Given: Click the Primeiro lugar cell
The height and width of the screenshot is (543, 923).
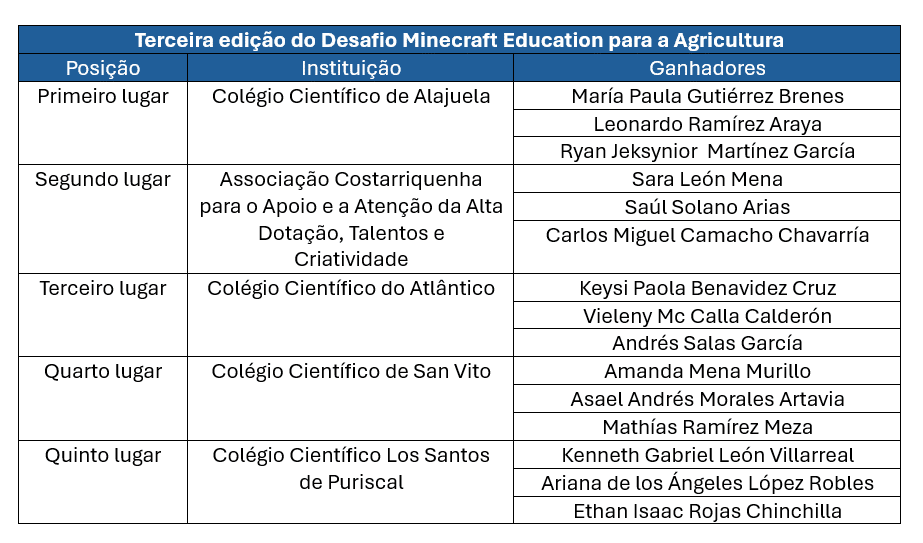Looking at the screenshot, I should coord(103,123).
